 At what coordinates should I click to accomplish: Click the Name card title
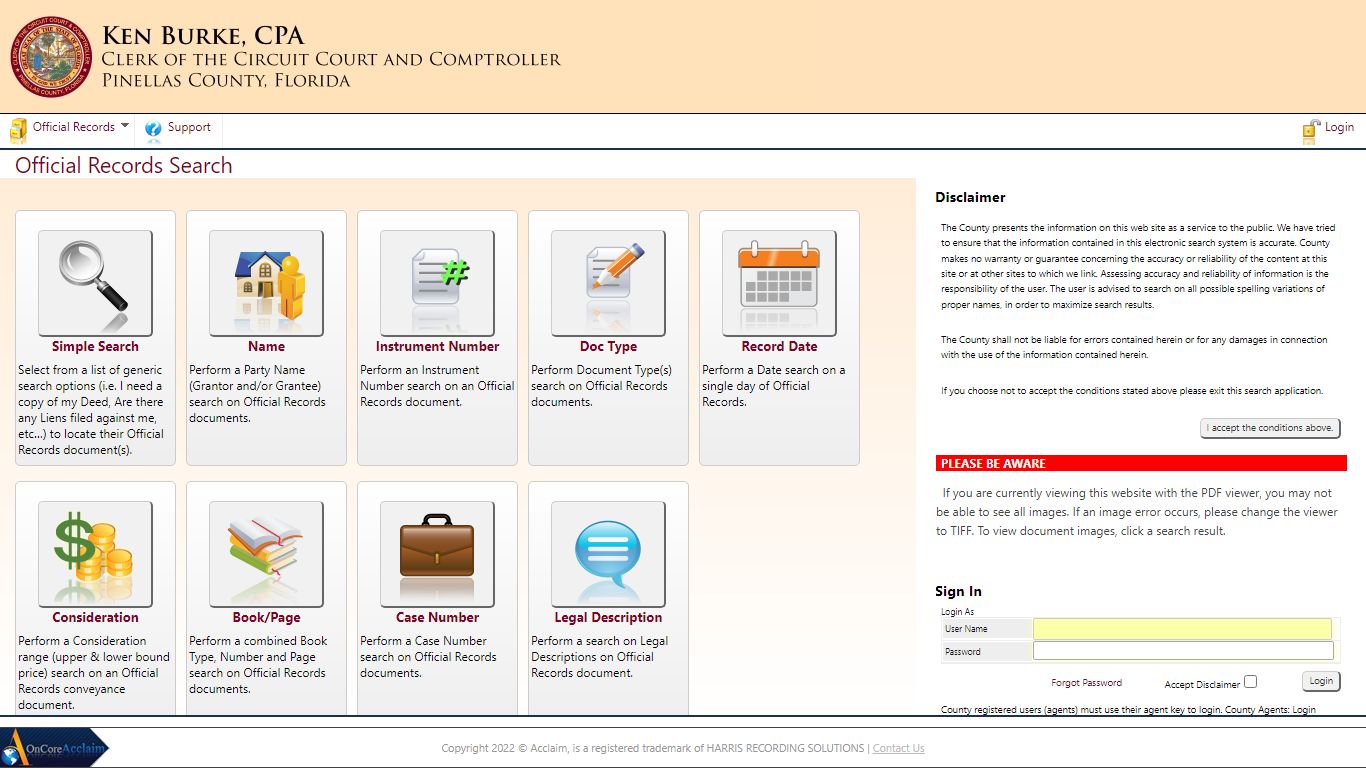[x=266, y=347]
